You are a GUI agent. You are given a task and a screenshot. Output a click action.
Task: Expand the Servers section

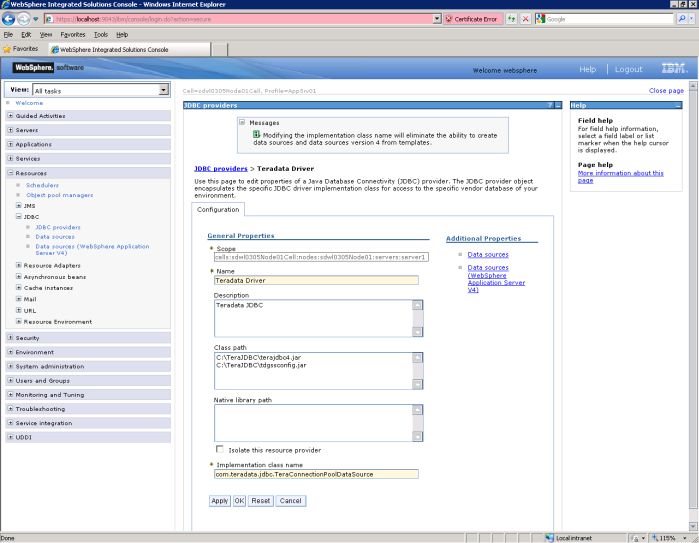click(x=10, y=130)
